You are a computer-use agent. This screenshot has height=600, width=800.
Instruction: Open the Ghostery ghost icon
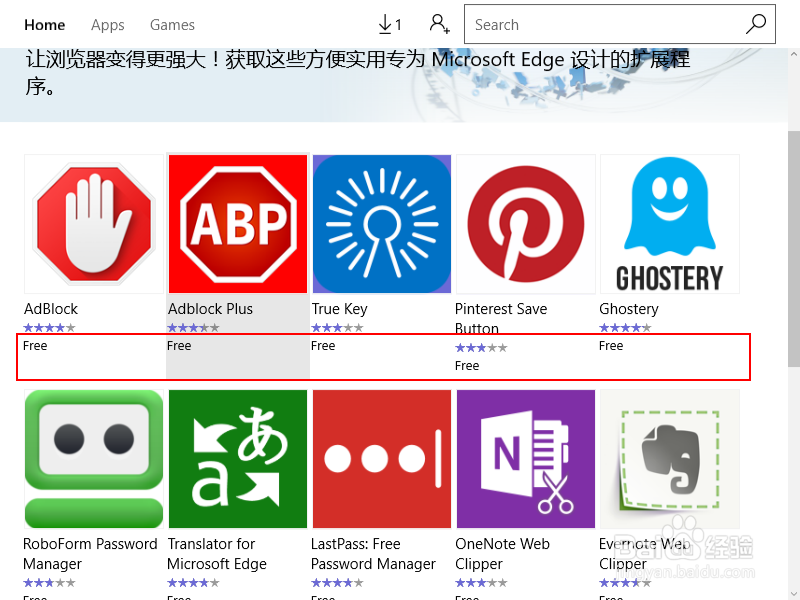pyautogui.click(x=669, y=224)
